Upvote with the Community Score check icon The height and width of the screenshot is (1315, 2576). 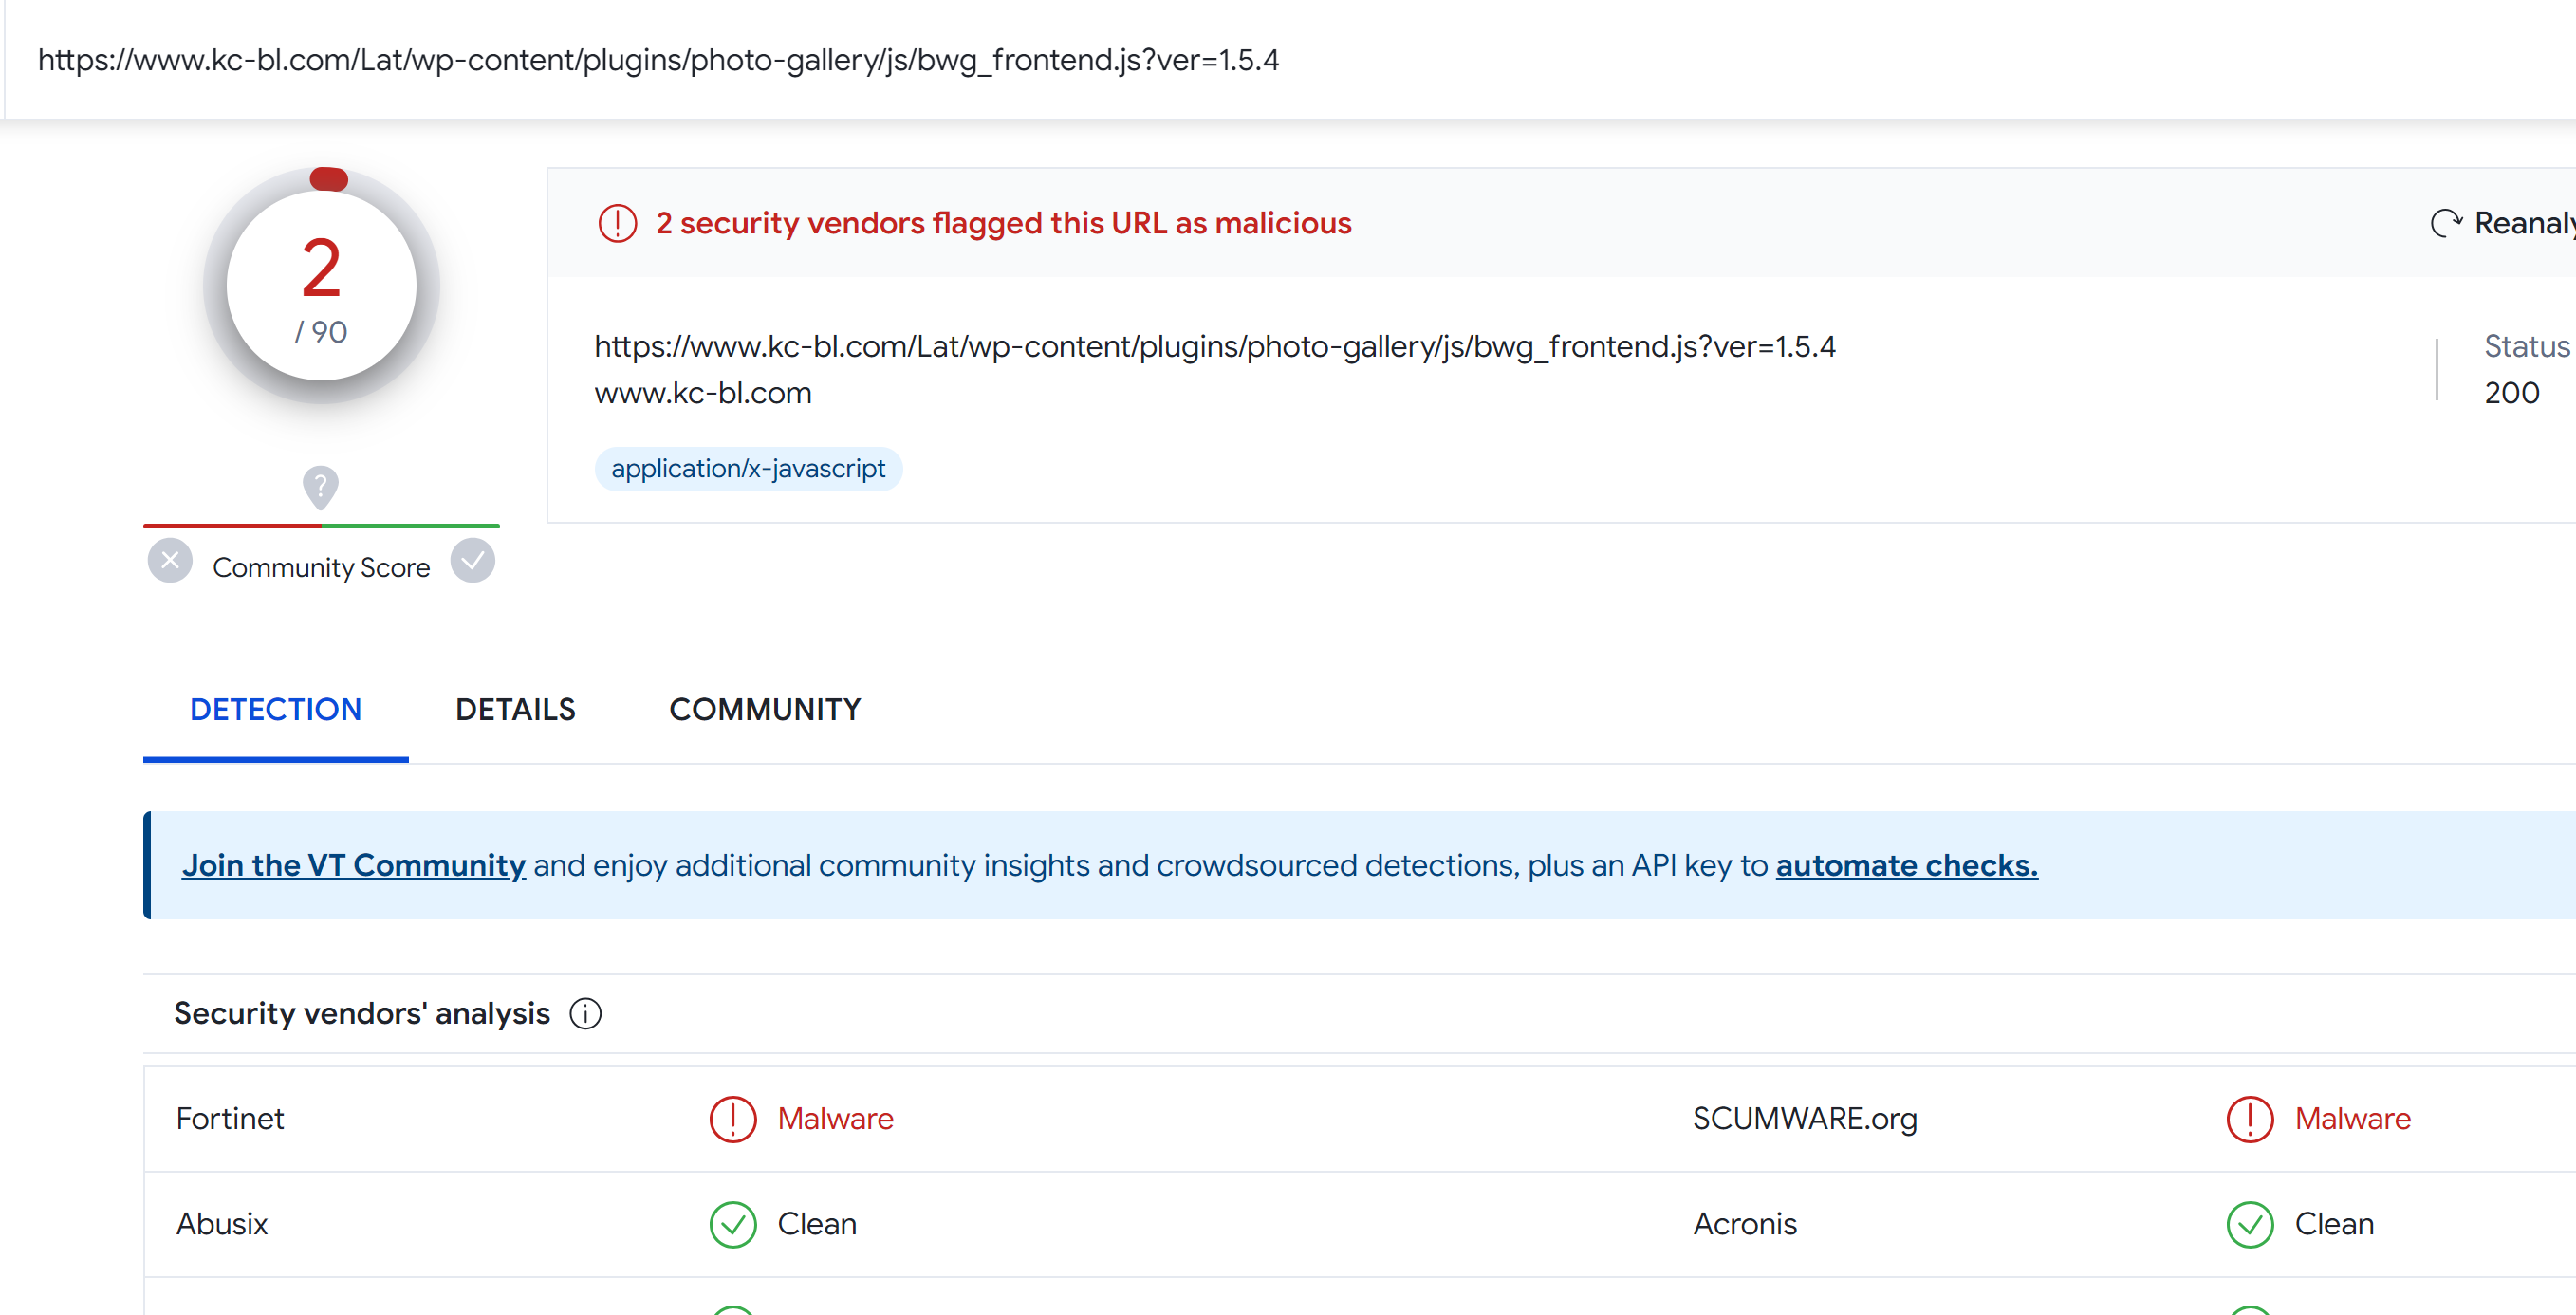pos(473,561)
